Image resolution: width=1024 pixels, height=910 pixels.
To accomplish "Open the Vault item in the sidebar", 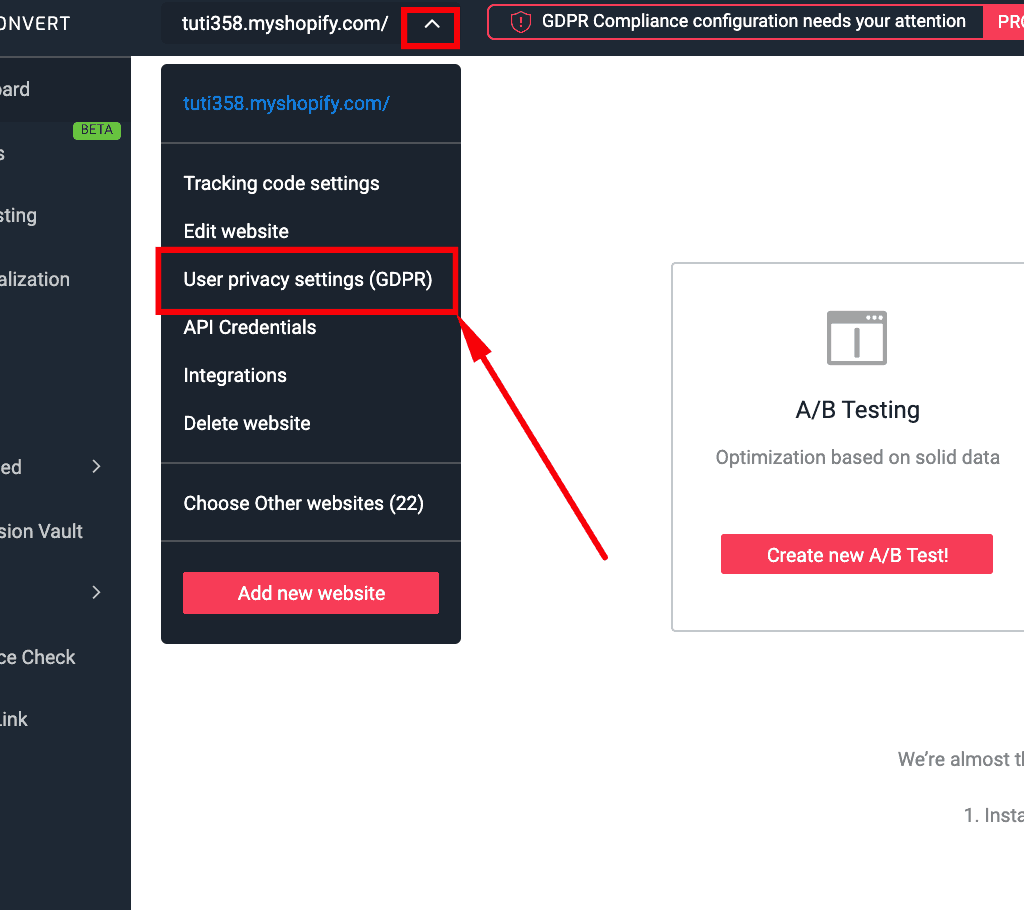I will click(40, 531).
